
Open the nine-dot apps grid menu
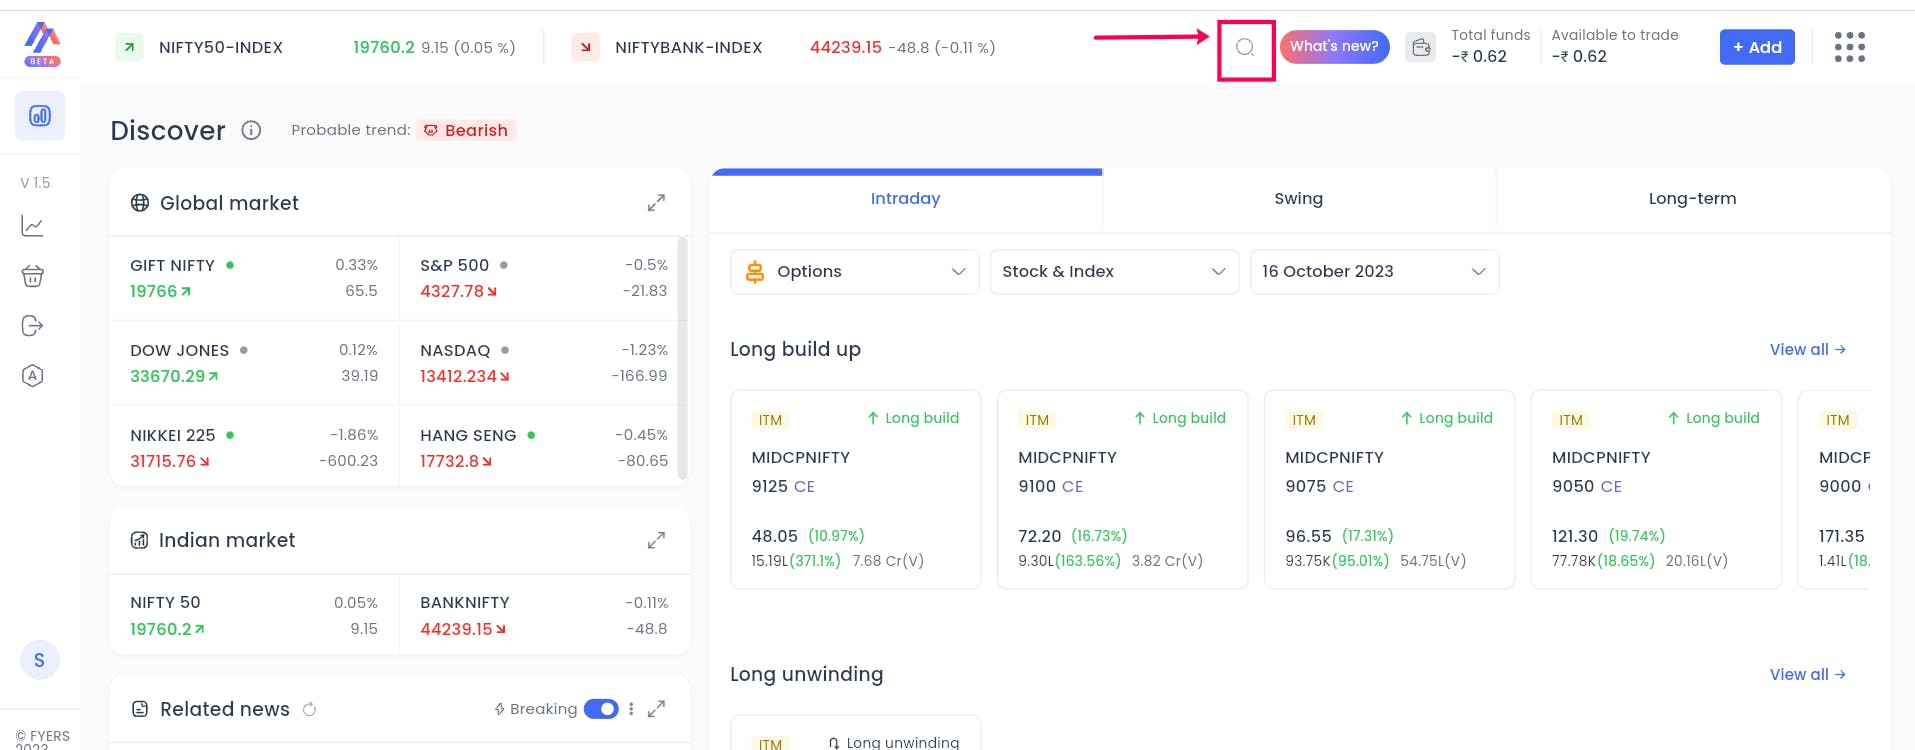(x=1849, y=47)
